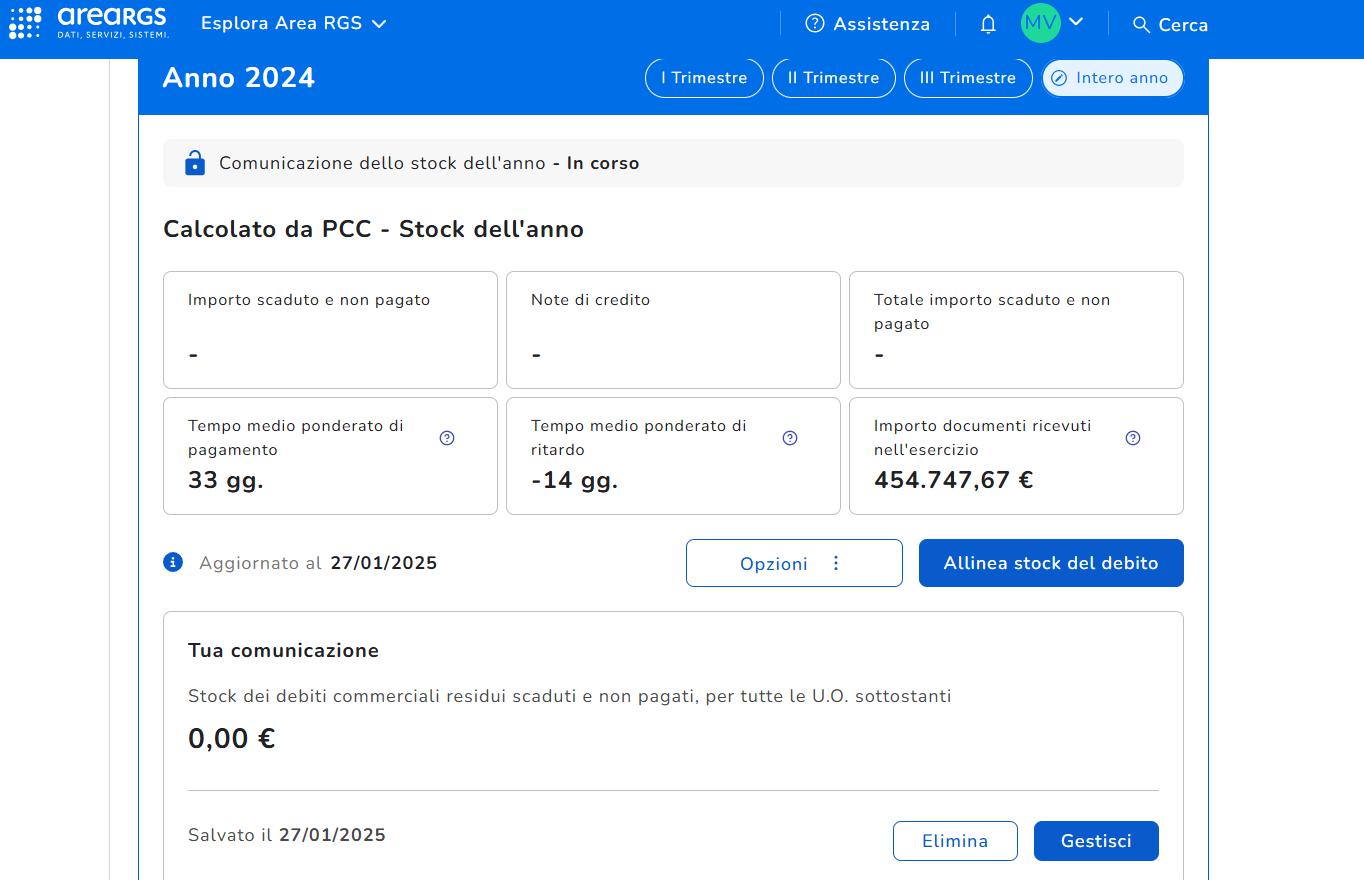The image size is (1364, 880).
Task: Open the apps grid icon
Action: click(25, 23)
